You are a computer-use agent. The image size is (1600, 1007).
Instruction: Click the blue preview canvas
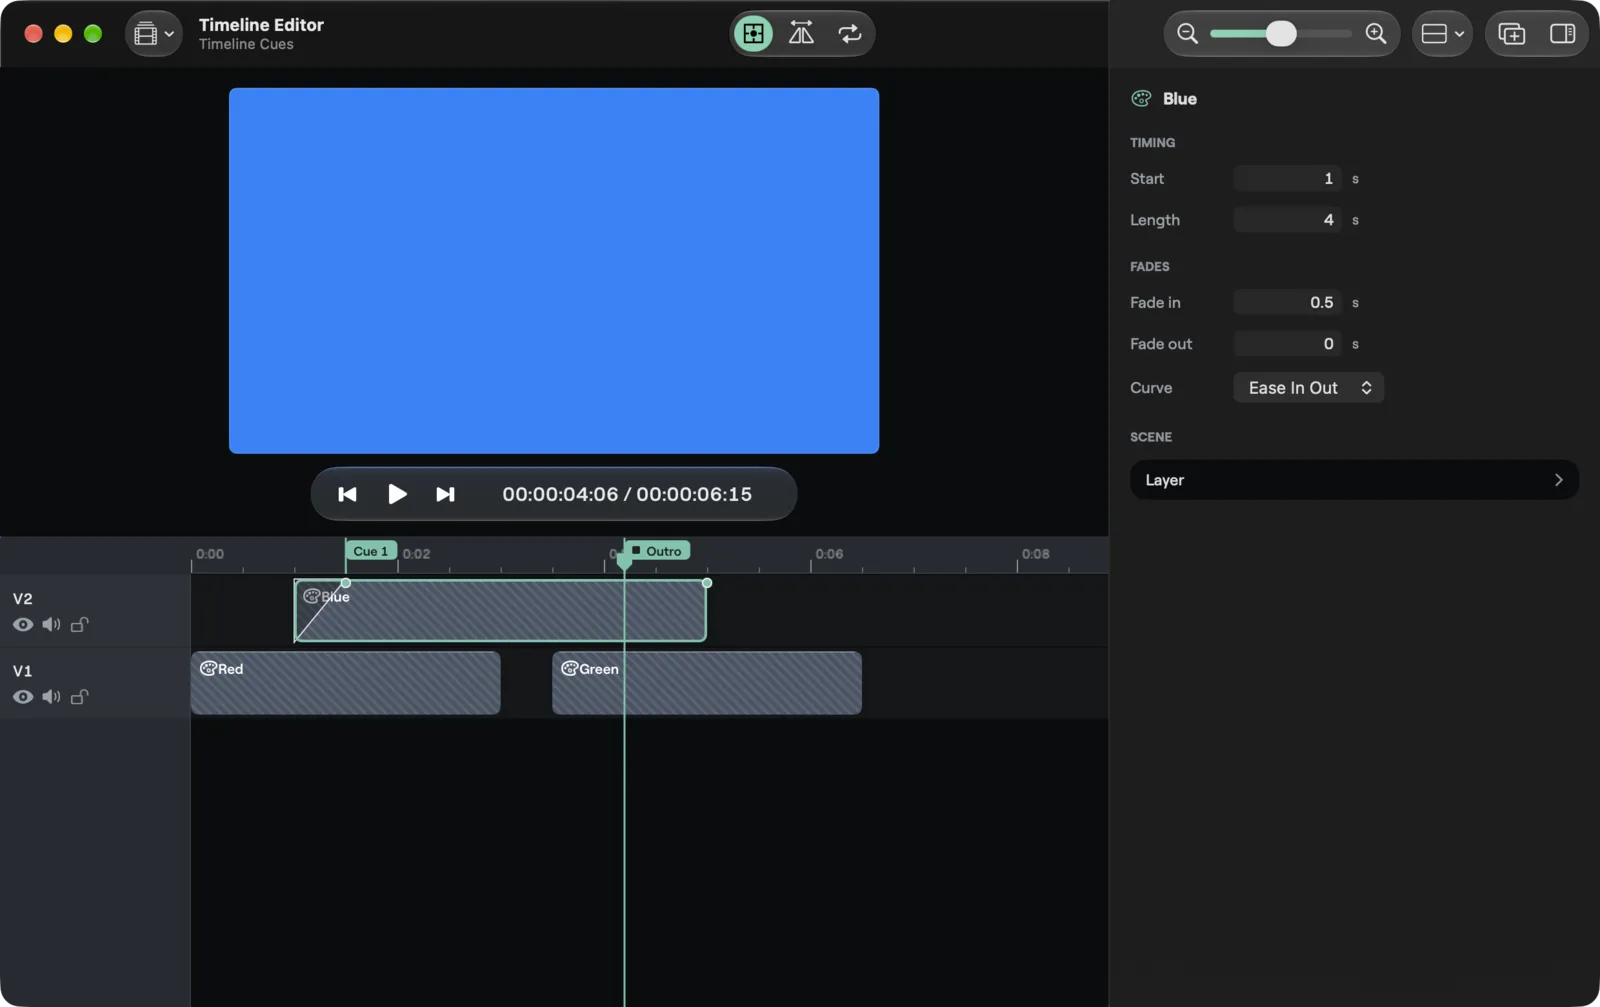(554, 271)
